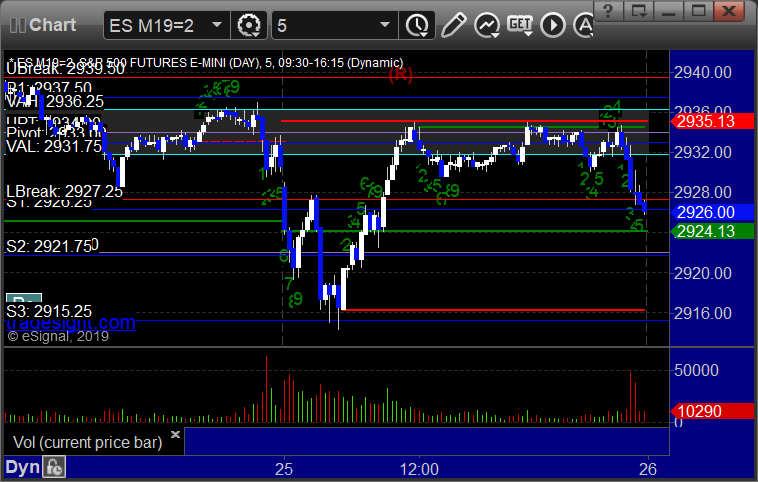
Task: Click the window pop-out icon next to help
Action: click(x=639, y=11)
